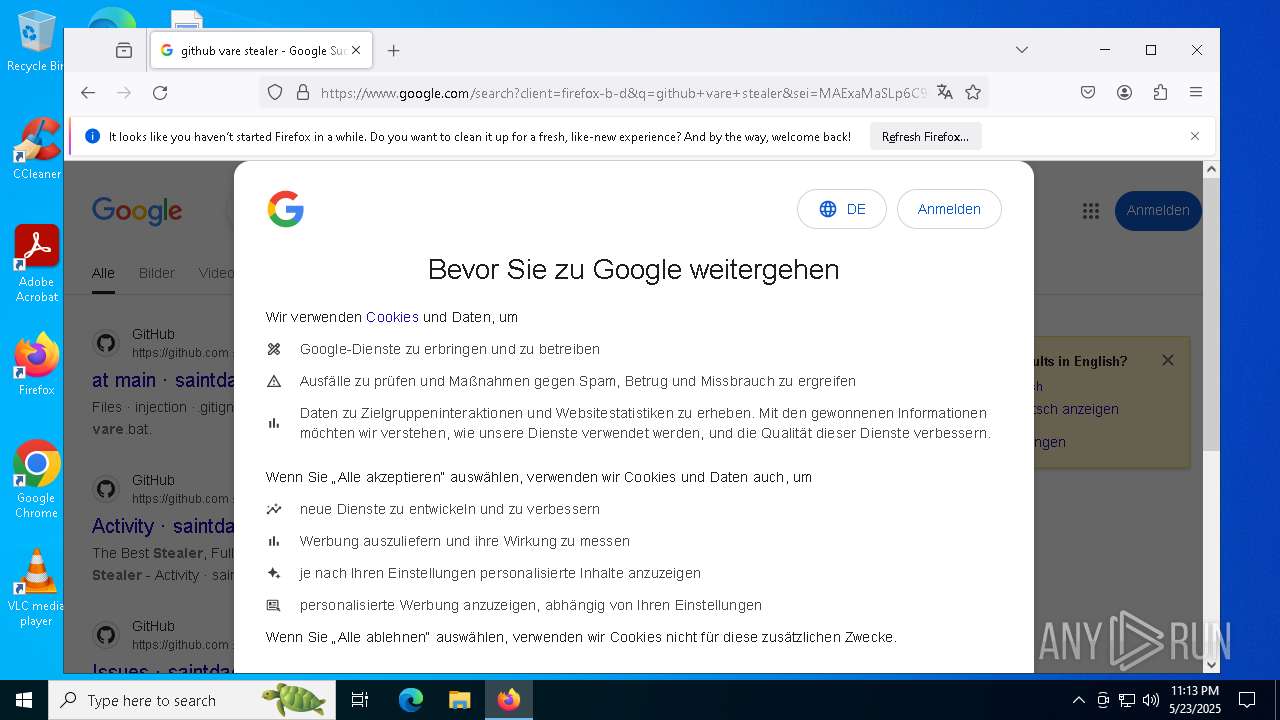Open Google apps grid icon
This screenshot has width=1280, height=720.
[x=1091, y=211]
